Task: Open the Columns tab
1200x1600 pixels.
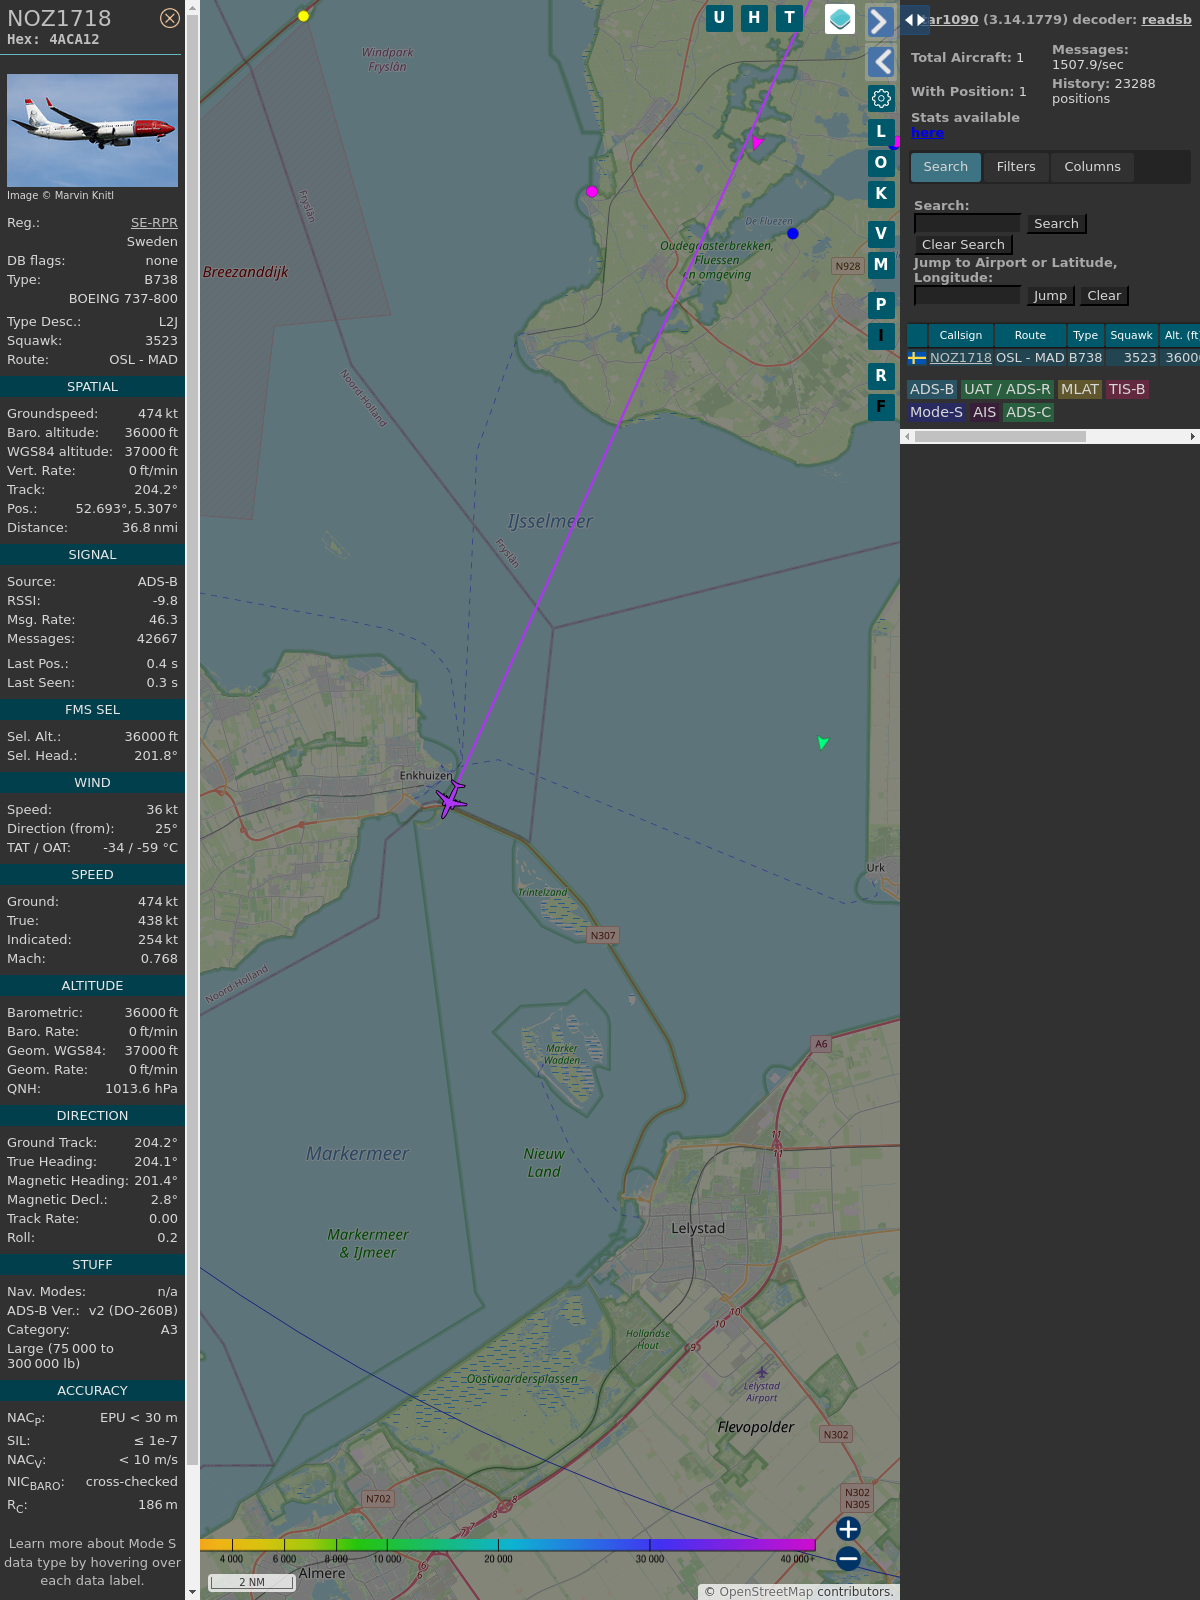Action: [x=1092, y=167]
